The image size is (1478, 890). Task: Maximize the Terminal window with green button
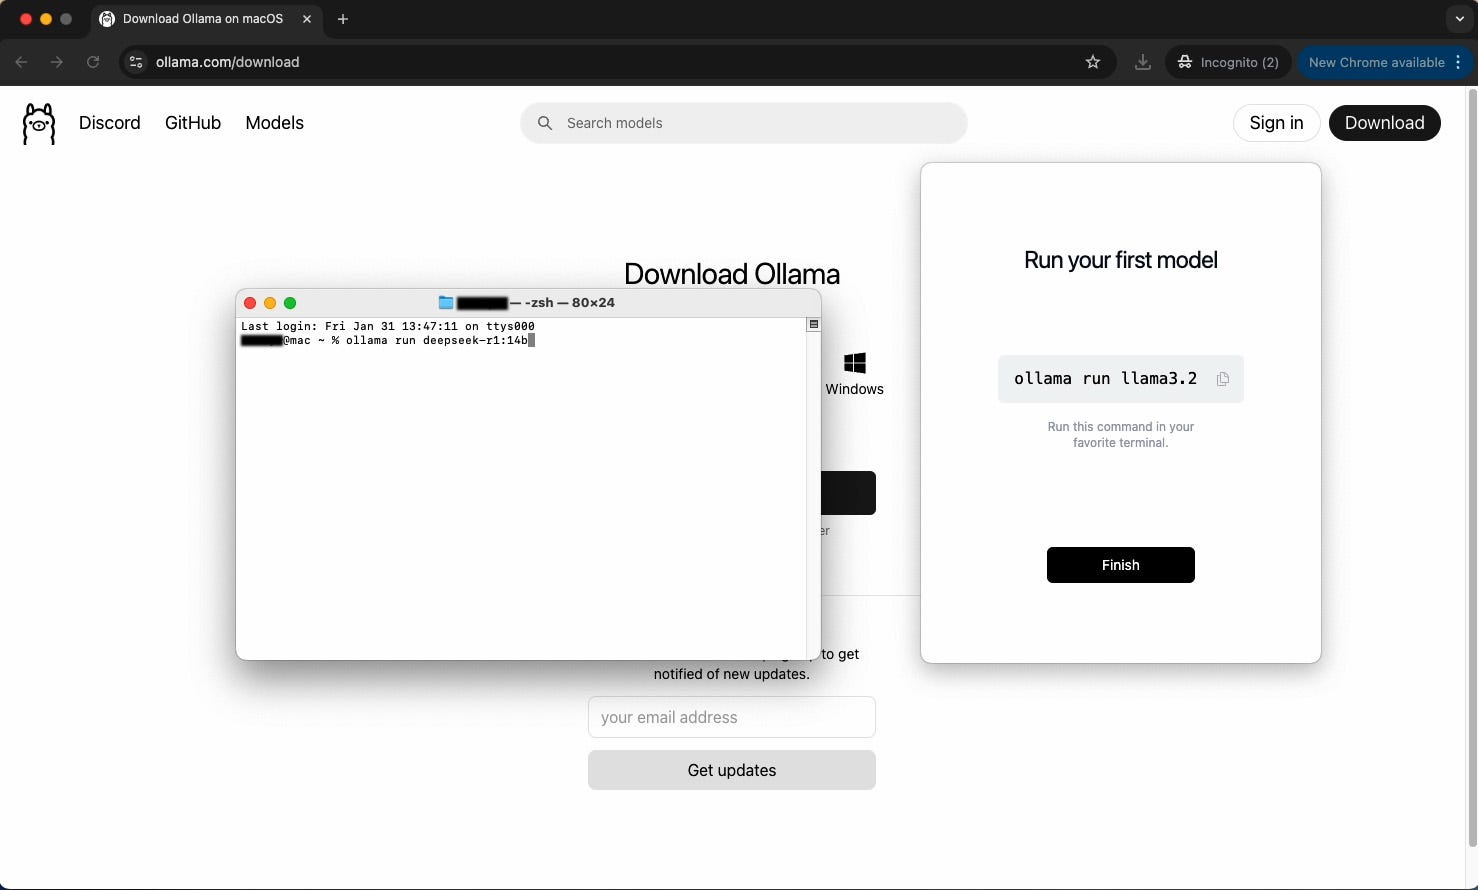pos(290,303)
